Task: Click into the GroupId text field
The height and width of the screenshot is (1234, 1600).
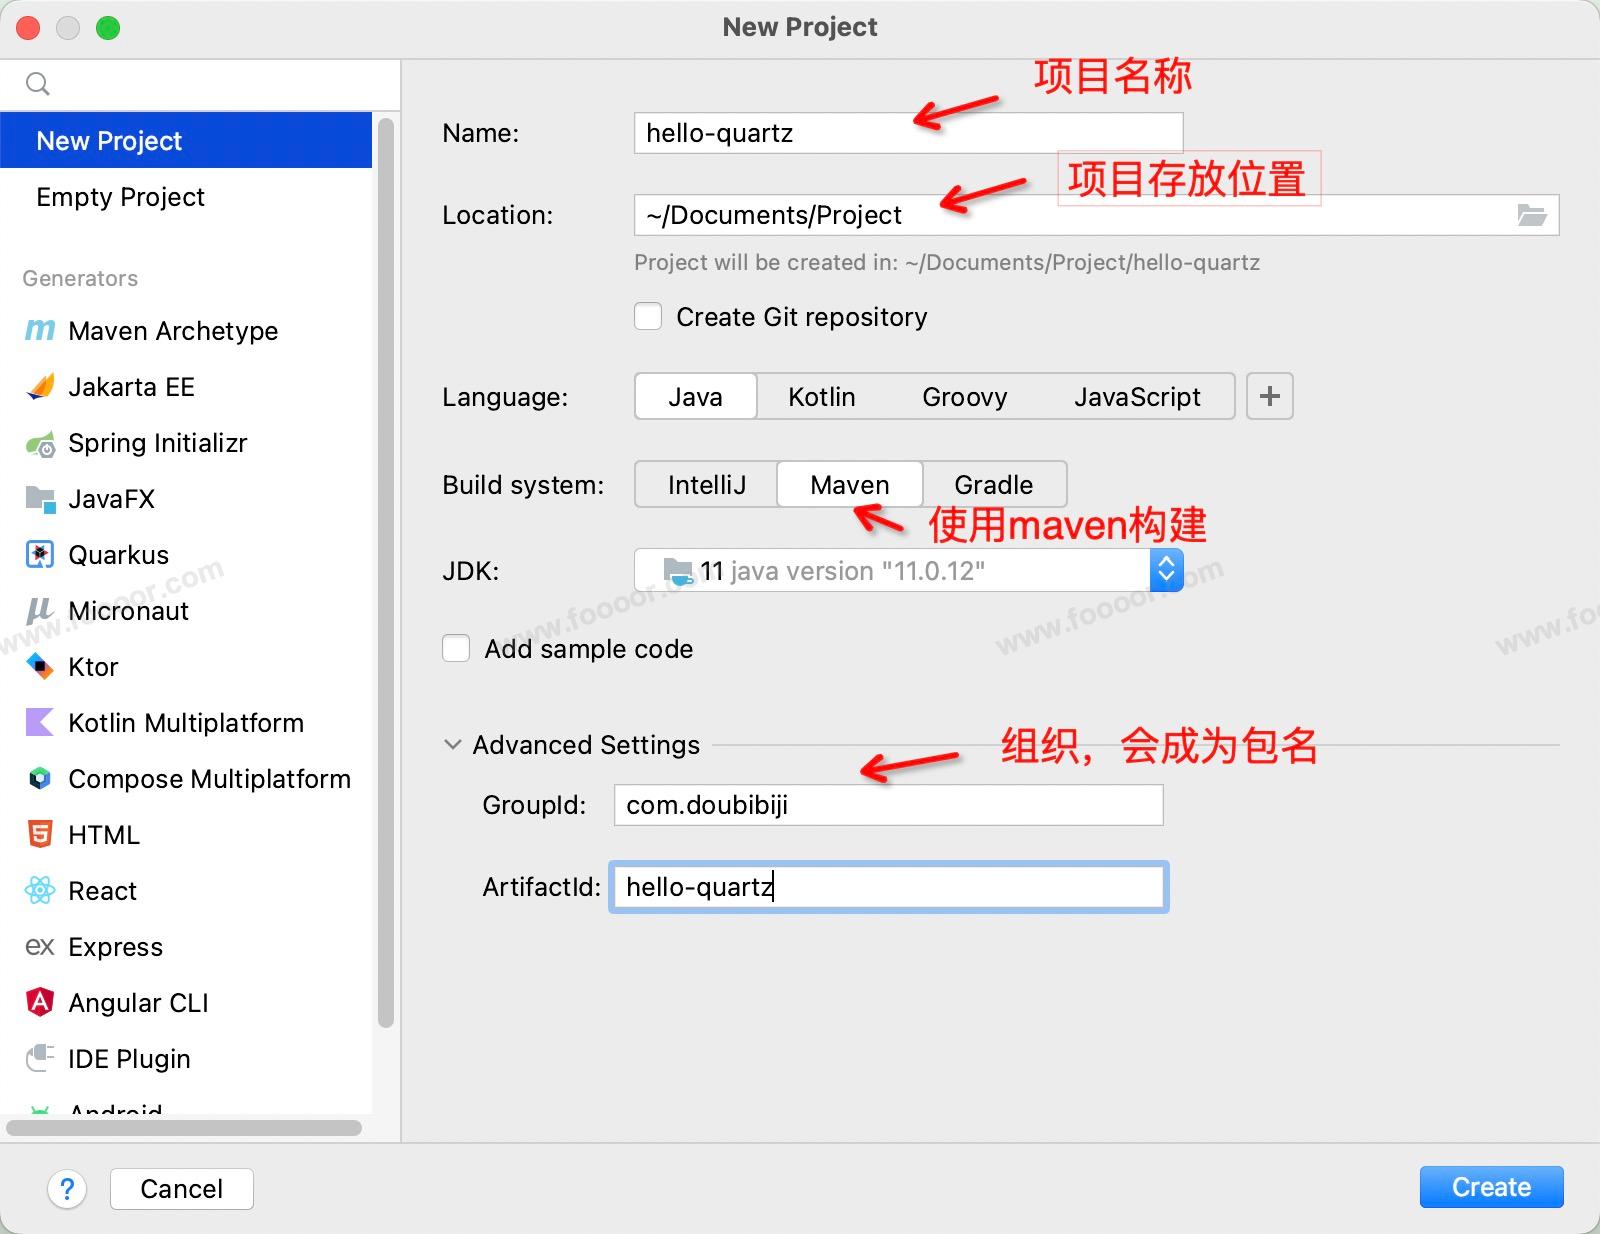Action: point(888,805)
